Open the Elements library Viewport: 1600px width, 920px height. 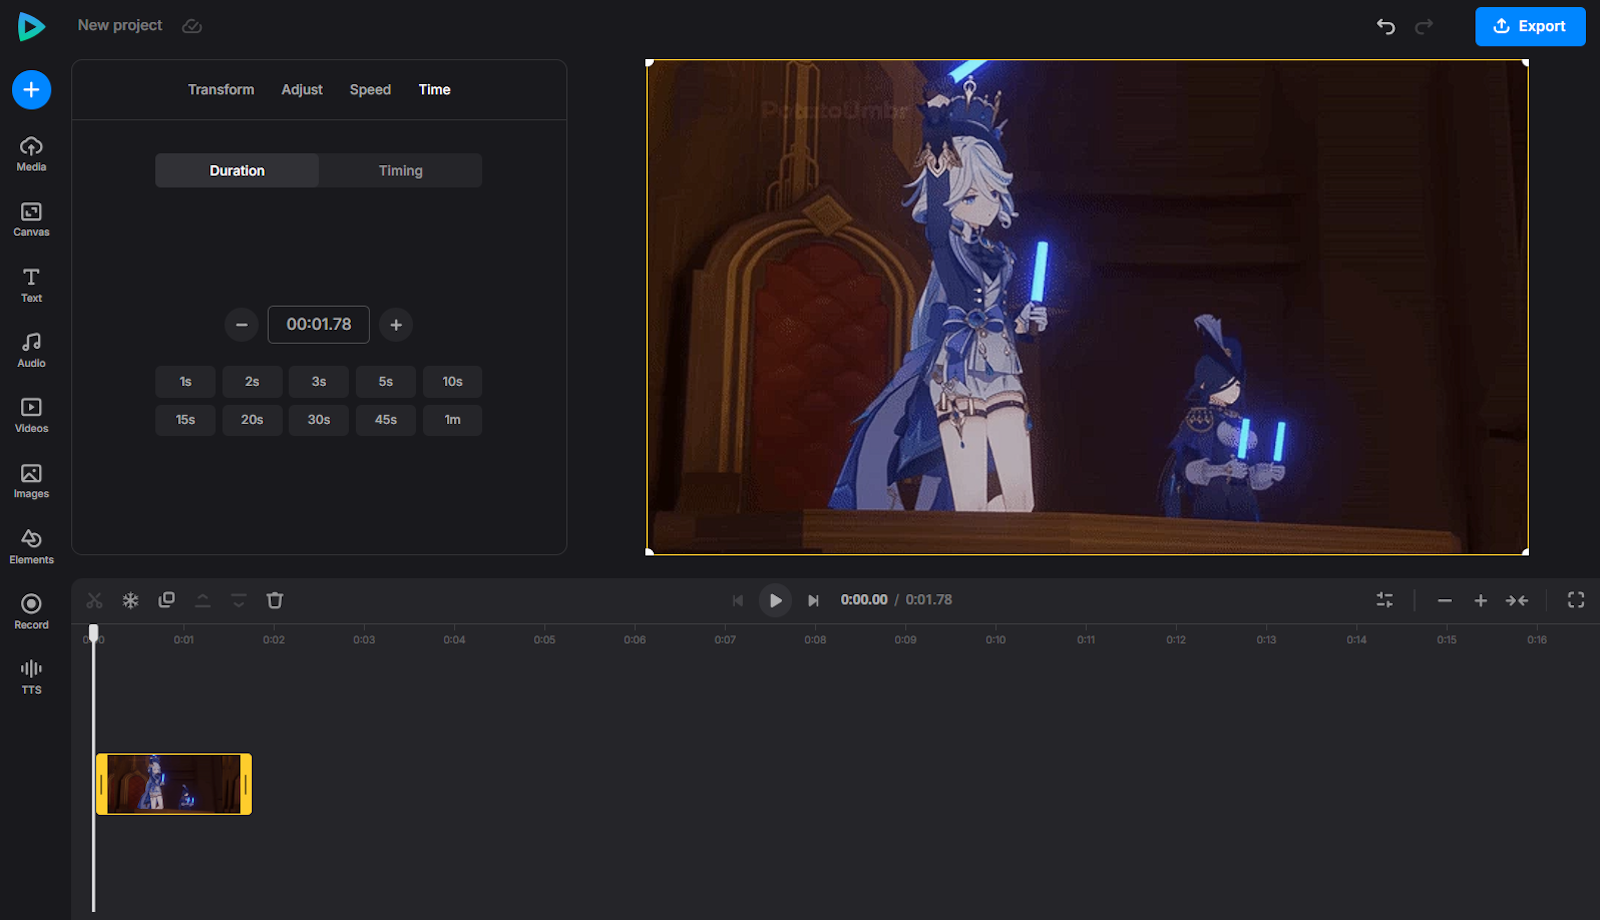31,546
